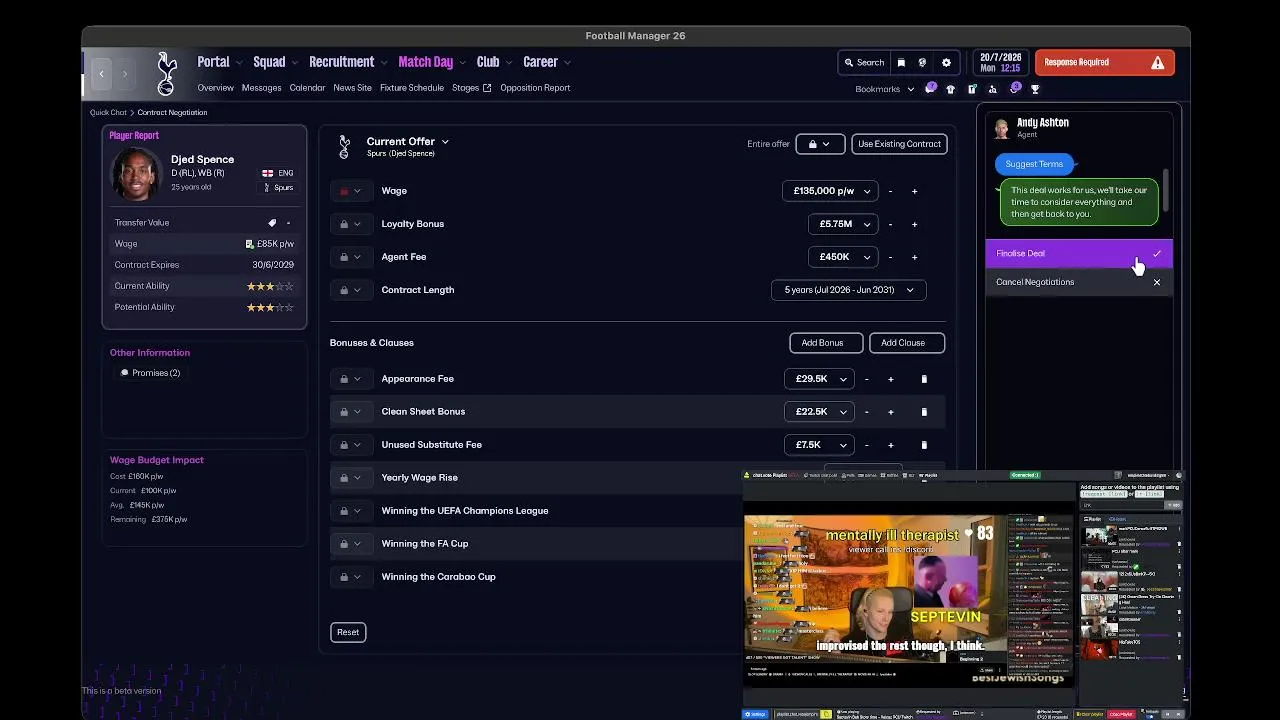The width and height of the screenshot is (1280, 720).
Task: Open the settings gear icon
Action: (x=946, y=62)
